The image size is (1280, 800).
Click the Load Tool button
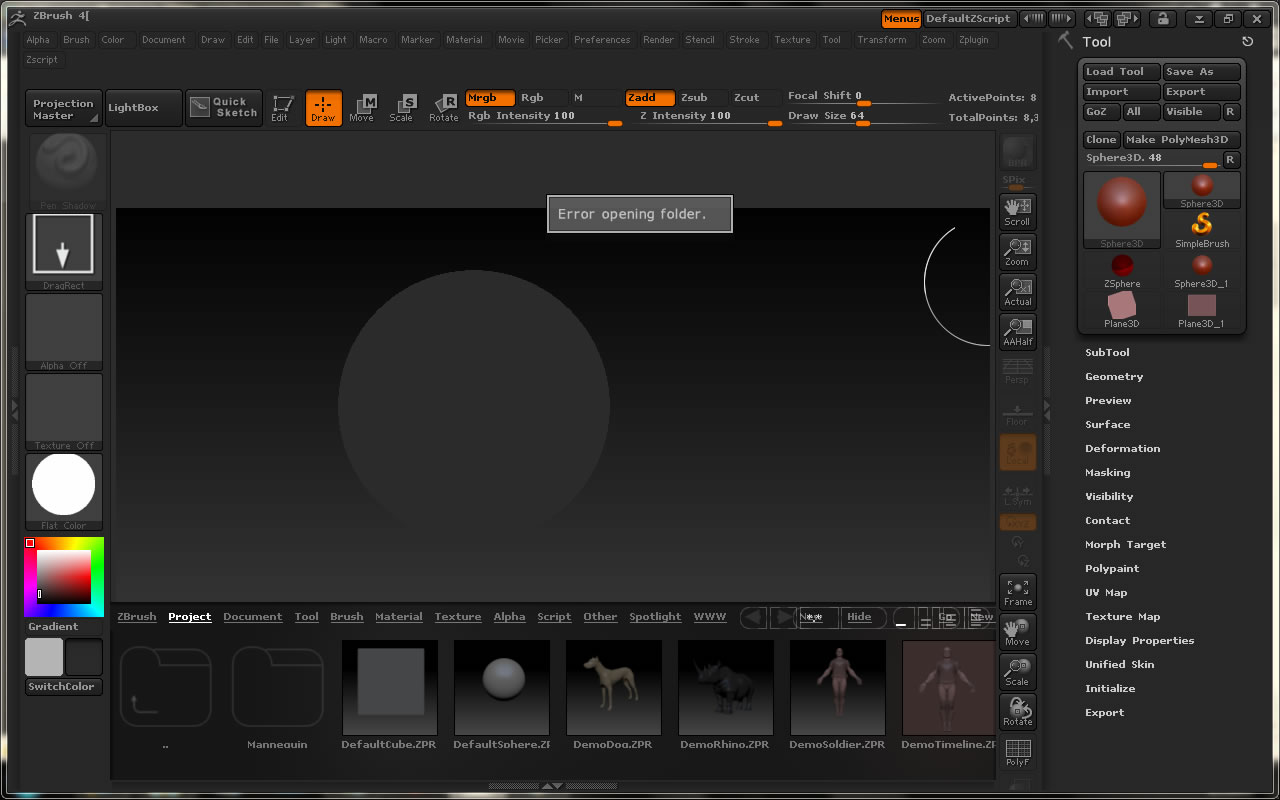[1121, 72]
